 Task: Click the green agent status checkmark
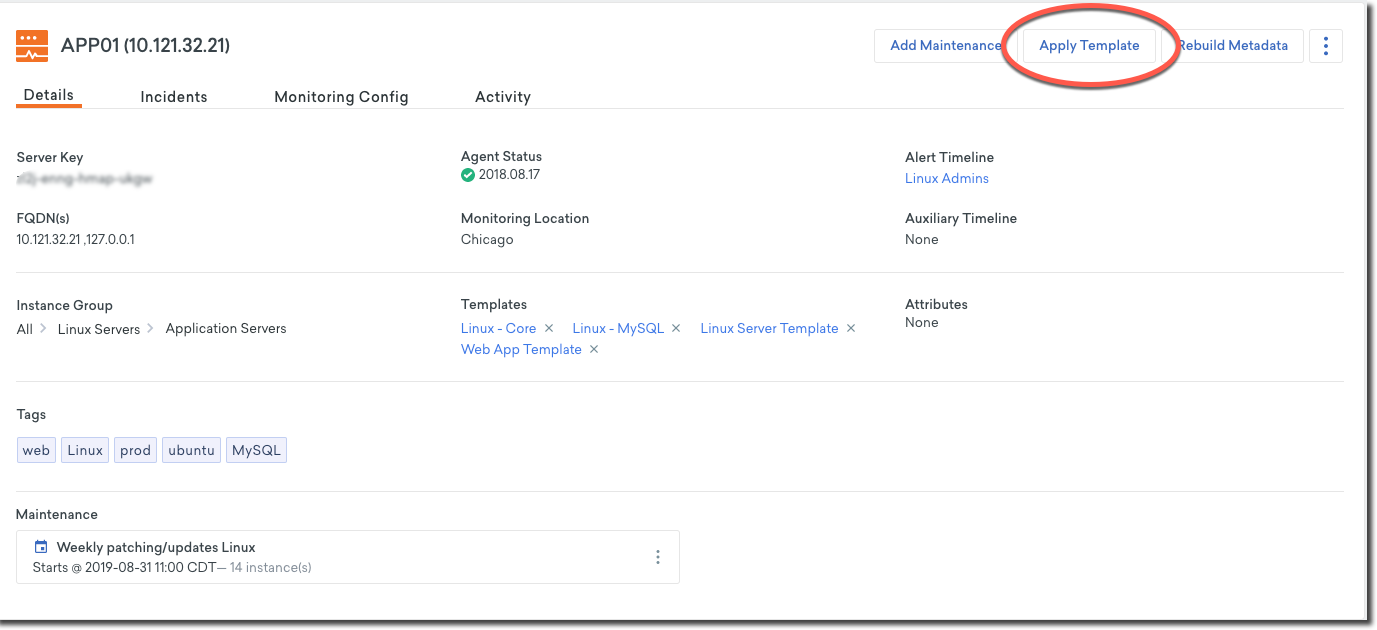pyautogui.click(x=467, y=174)
